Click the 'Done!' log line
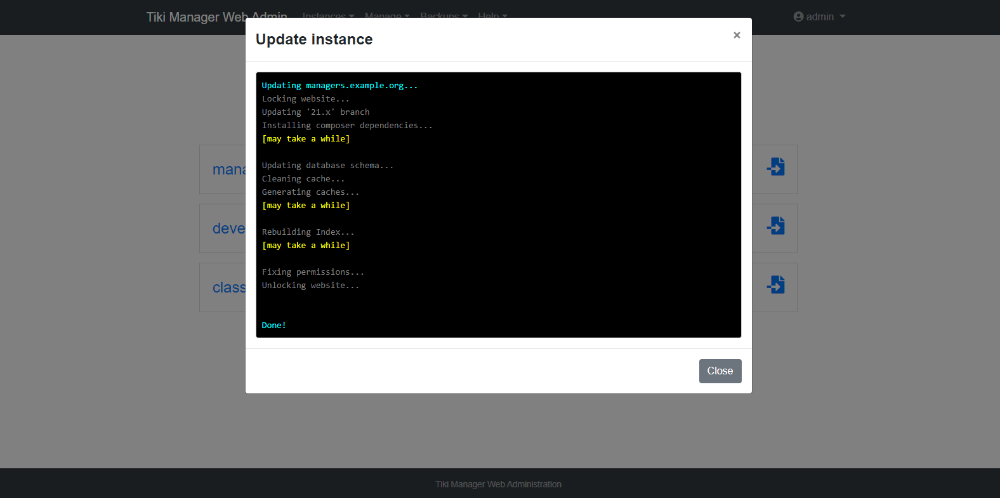Image resolution: width=1000 pixels, height=498 pixels. [274, 325]
